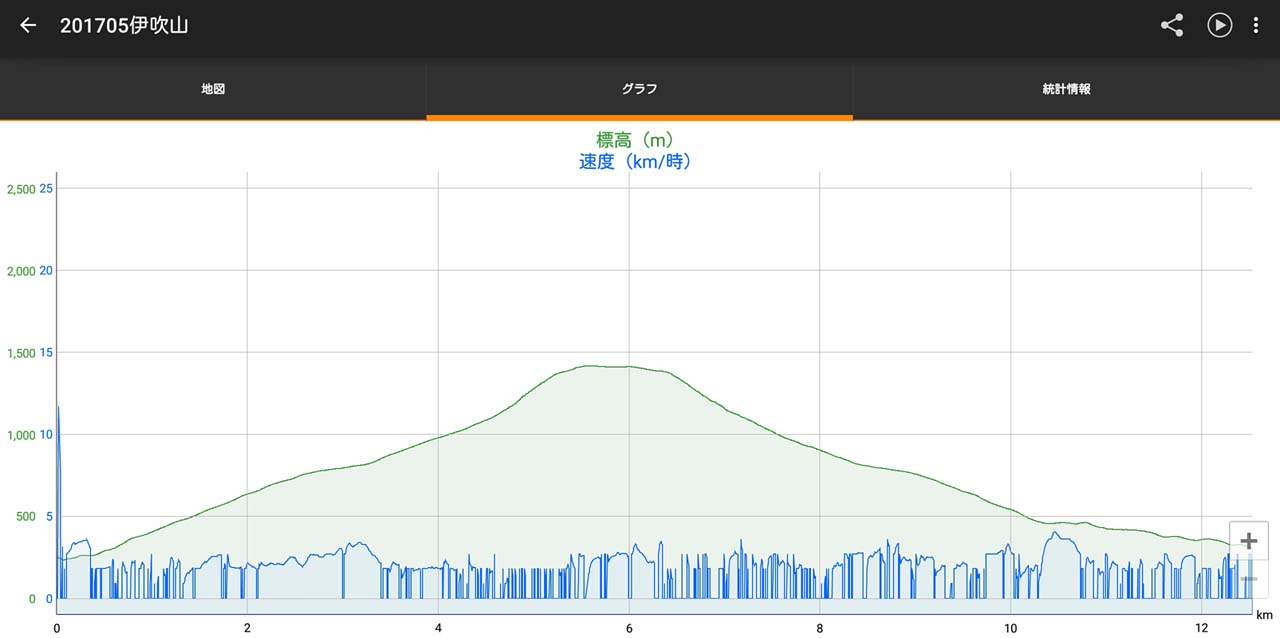Image resolution: width=1280 pixels, height=638 pixels.
Task: Click the 10 km distance axis label
Action: [x=1011, y=629]
